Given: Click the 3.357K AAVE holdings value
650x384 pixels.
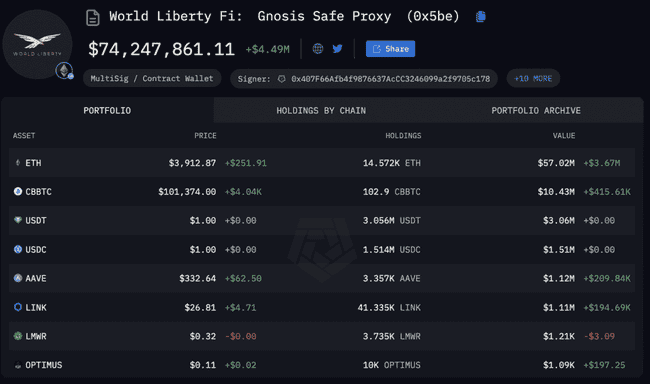Looking at the screenshot, I should (x=392, y=279).
